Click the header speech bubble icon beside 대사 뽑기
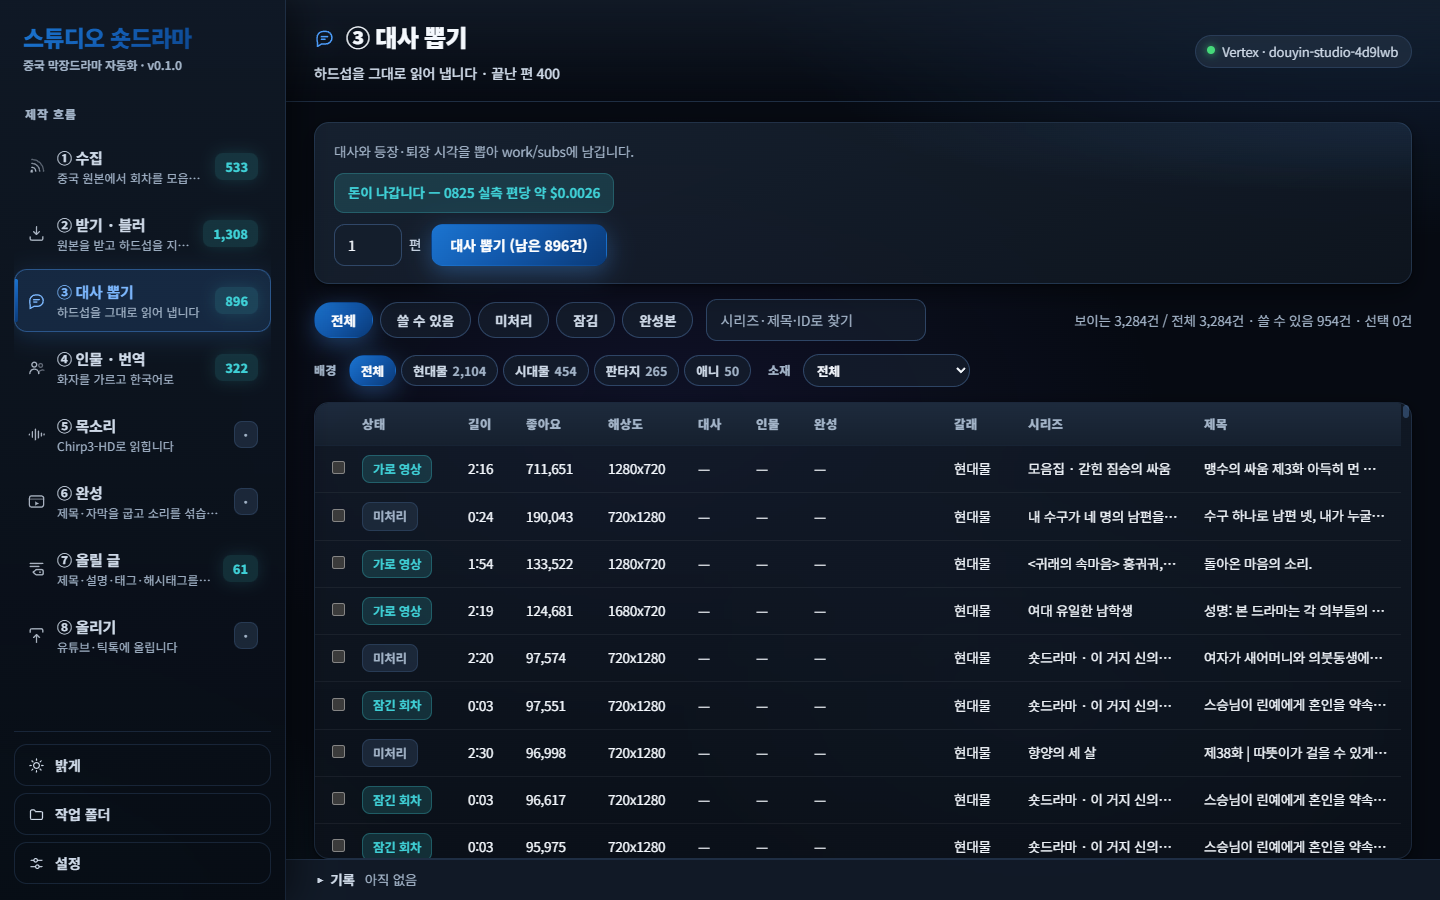This screenshot has height=900, width=1440. (x=324, y=39)
